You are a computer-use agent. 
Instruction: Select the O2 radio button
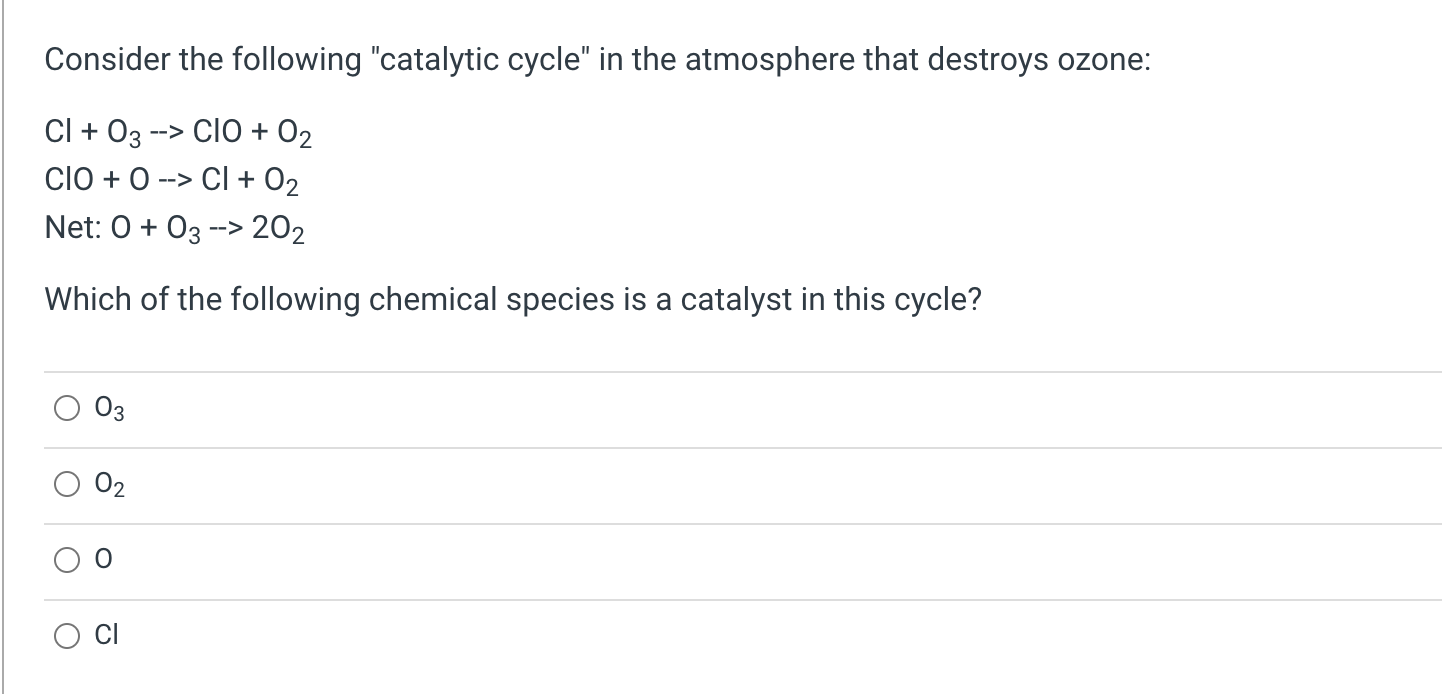tap(69, 485)
